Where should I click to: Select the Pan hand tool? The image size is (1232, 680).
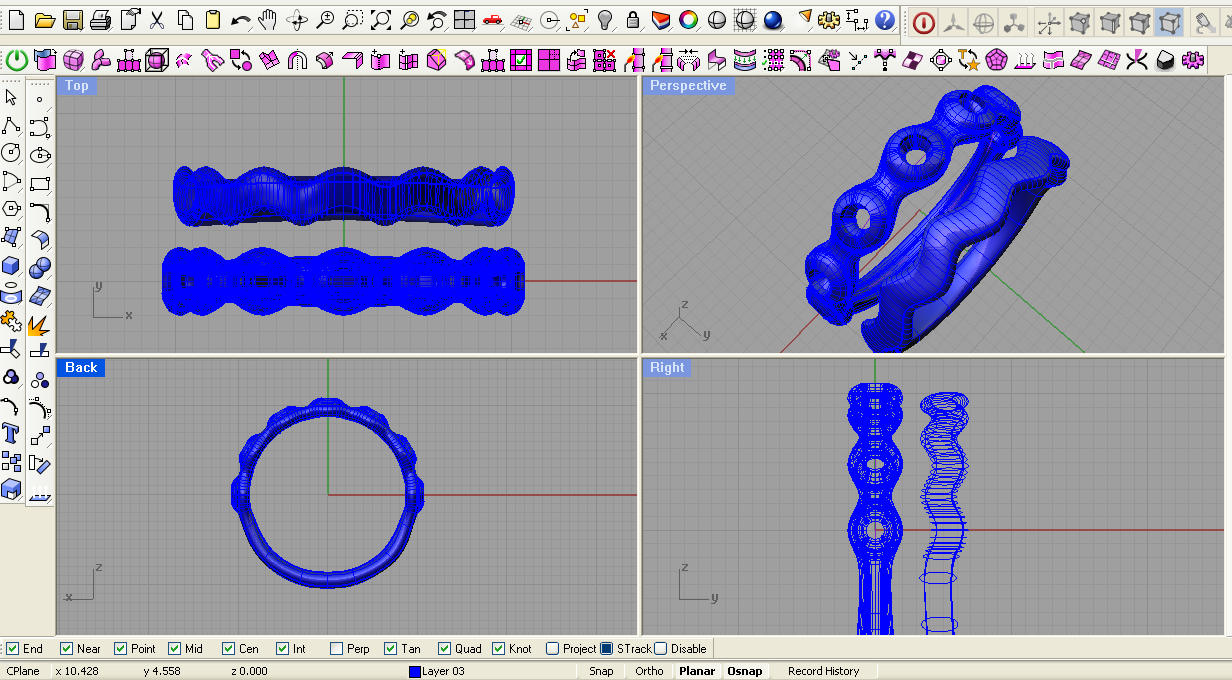coord(267,19)
